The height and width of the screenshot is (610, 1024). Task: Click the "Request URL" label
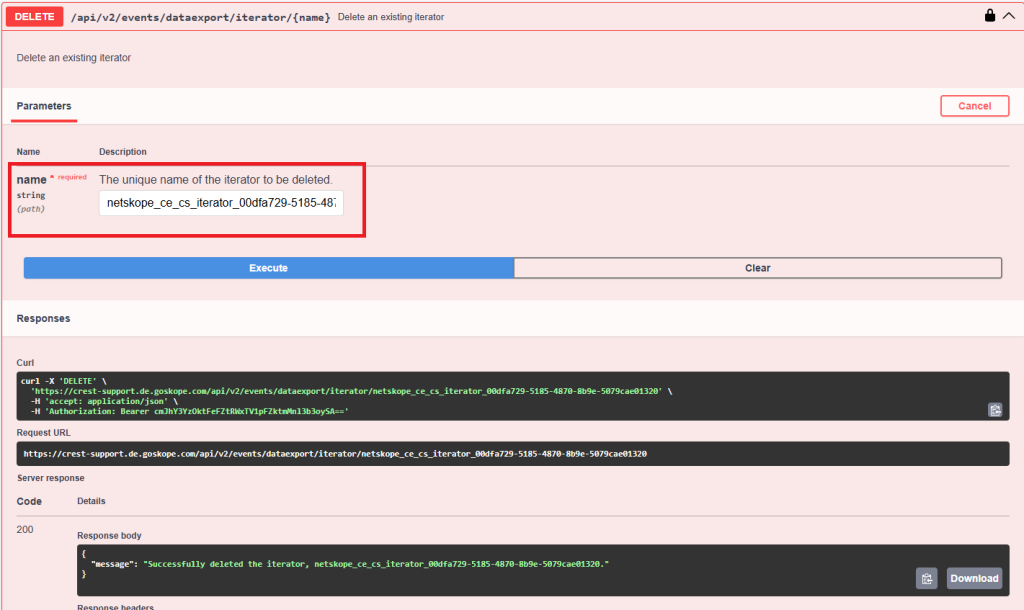[44, 433]
